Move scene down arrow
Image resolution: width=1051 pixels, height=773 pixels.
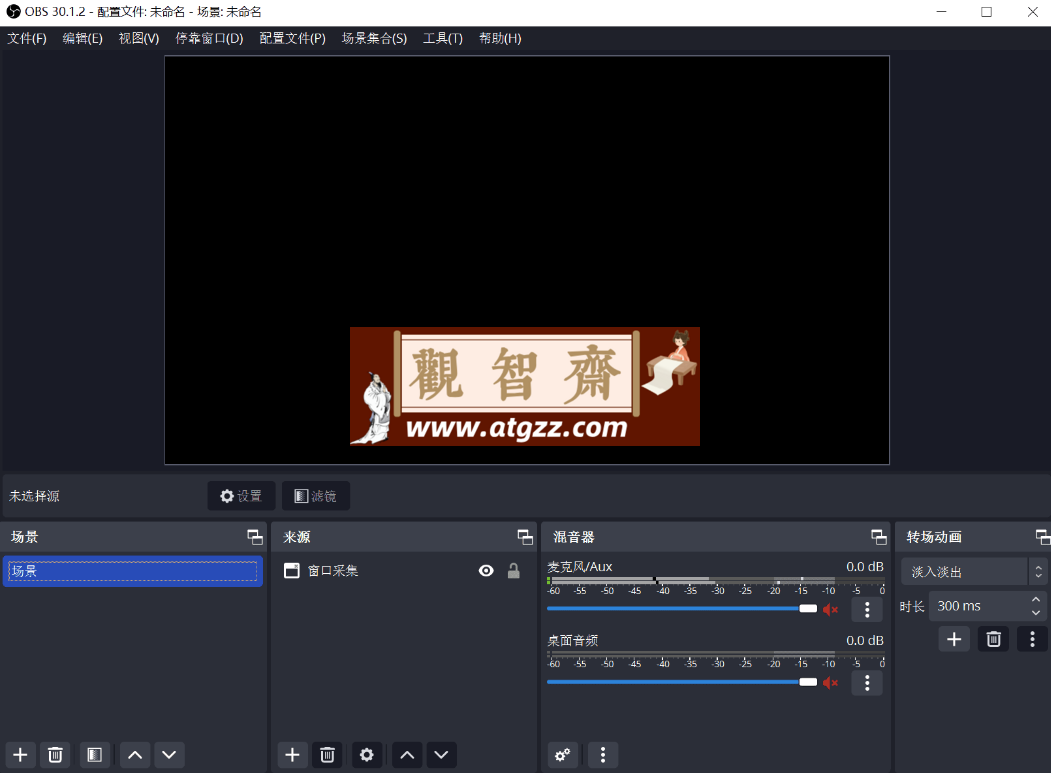(169, 755)
